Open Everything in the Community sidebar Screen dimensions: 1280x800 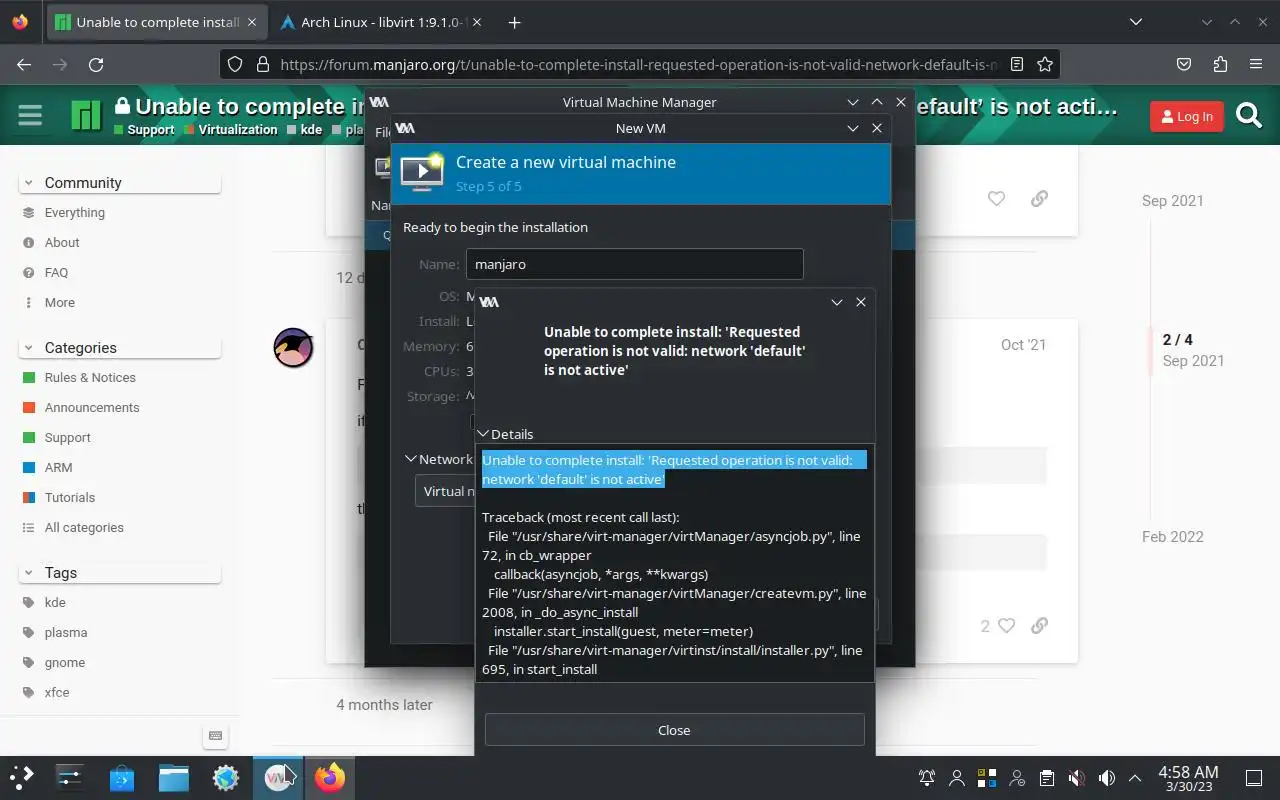[x=74, y=212]
